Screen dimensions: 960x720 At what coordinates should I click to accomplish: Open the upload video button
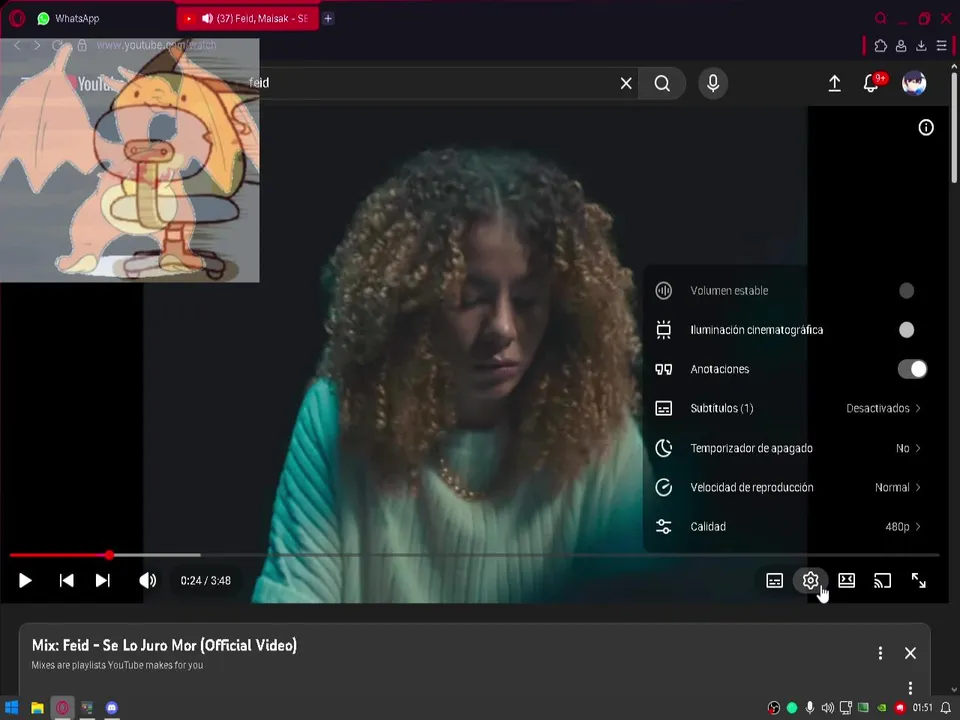pos(834,83)
